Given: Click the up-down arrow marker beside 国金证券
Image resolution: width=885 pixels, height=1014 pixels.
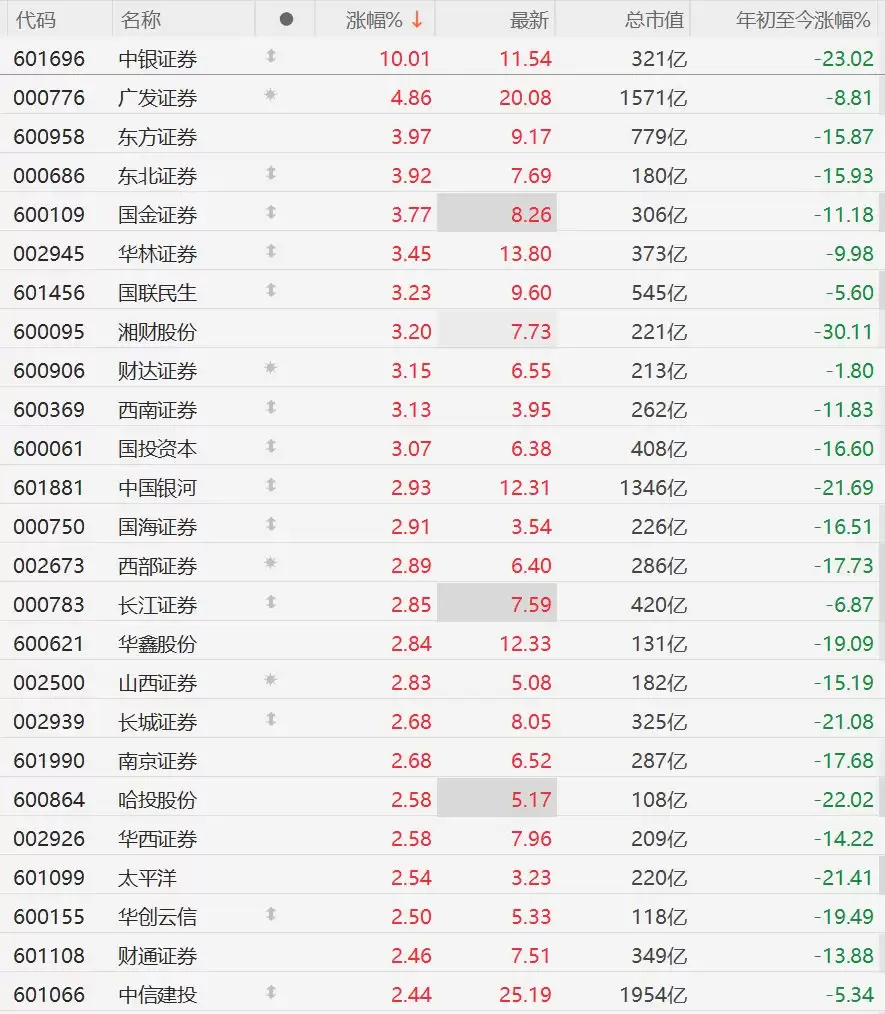Looking at the screenshot, I should [271, 212].
